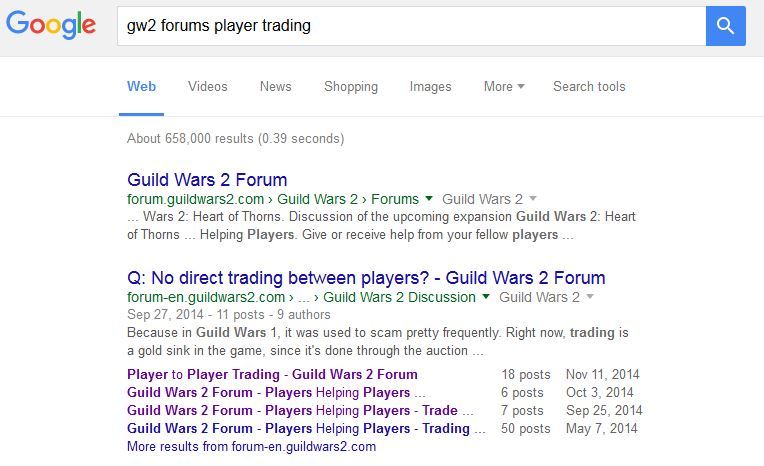Click 'More results from forum-en.guildwars2.com'

point(251,447)
